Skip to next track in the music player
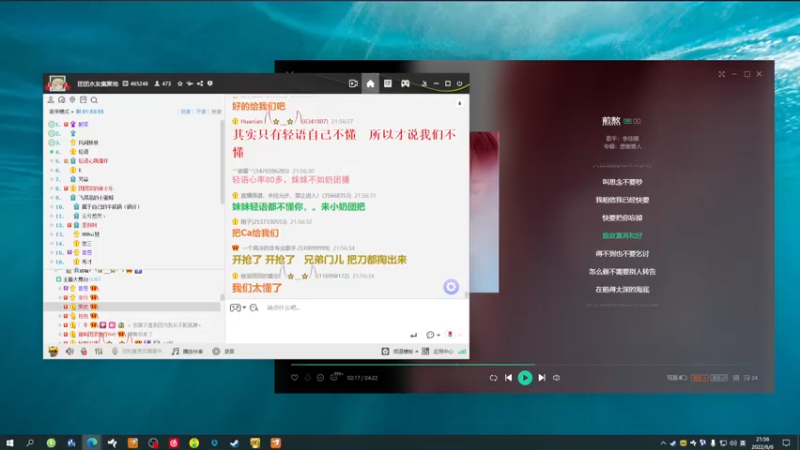800x450 pixels. (x=542, y=378)
